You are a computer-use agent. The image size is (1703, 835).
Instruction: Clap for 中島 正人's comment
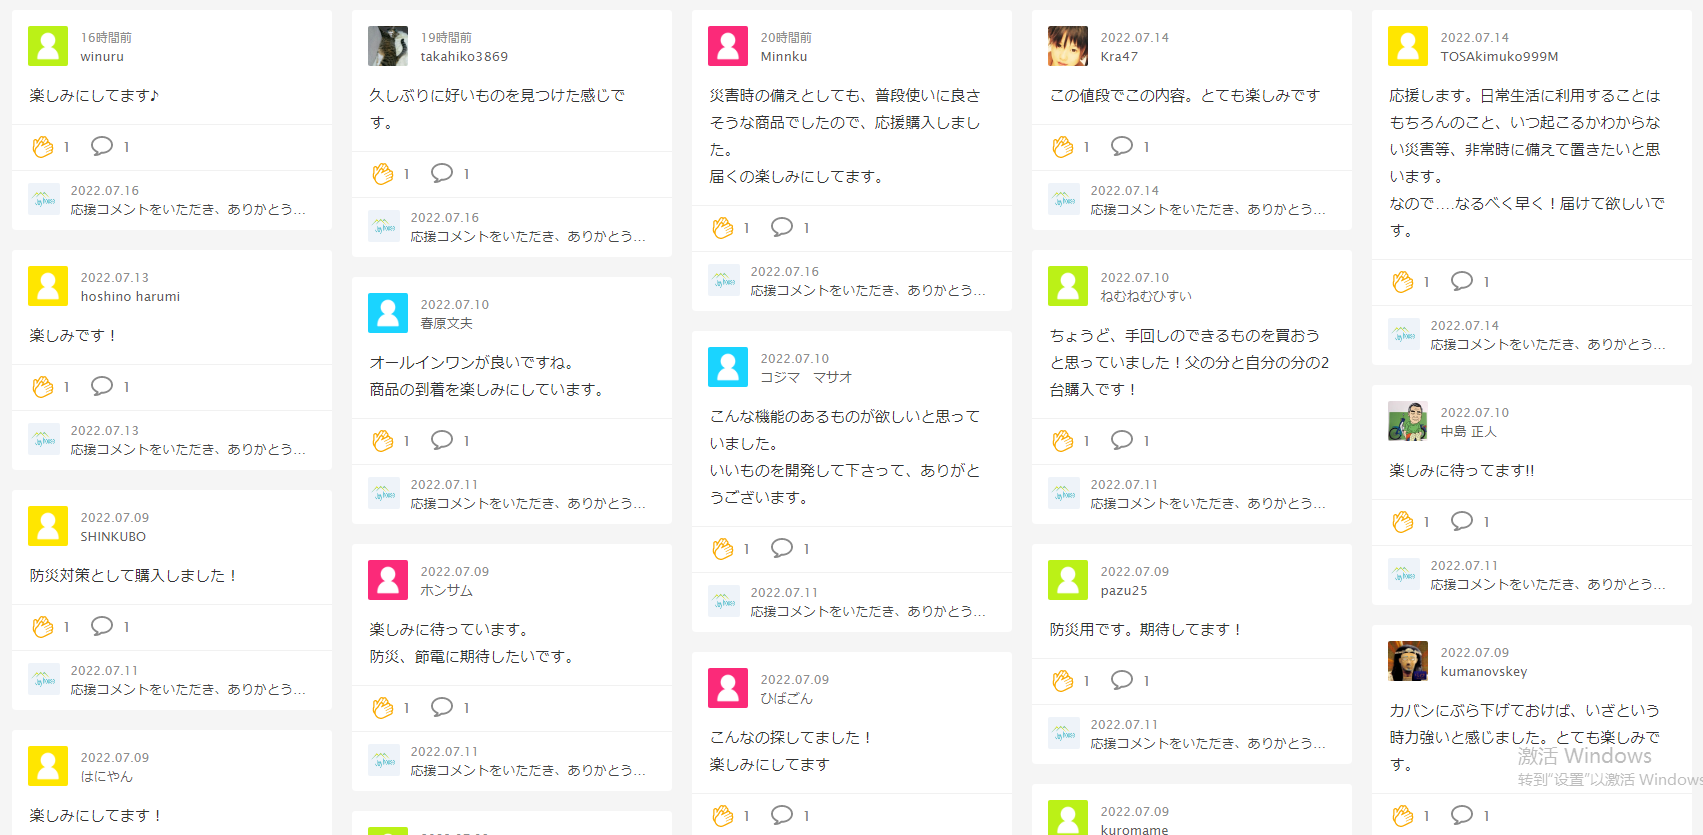click(x=1403, y=522)
